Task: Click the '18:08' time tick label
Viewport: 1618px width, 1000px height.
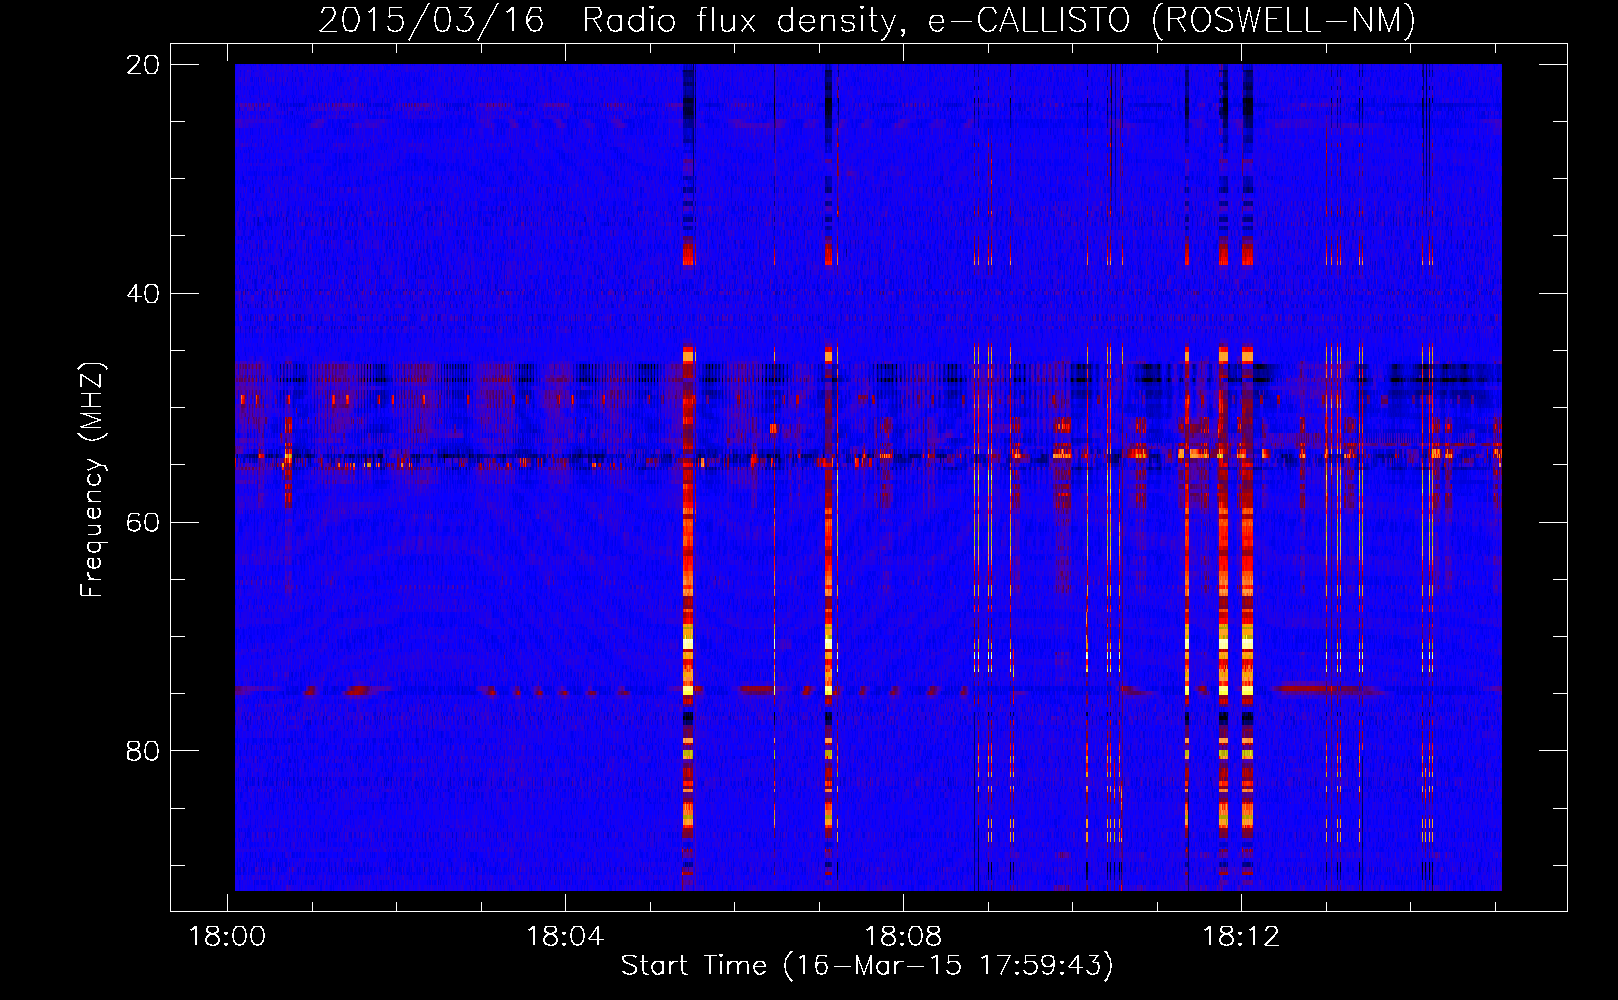Action: pyautogui.click(x=903, y=937)
